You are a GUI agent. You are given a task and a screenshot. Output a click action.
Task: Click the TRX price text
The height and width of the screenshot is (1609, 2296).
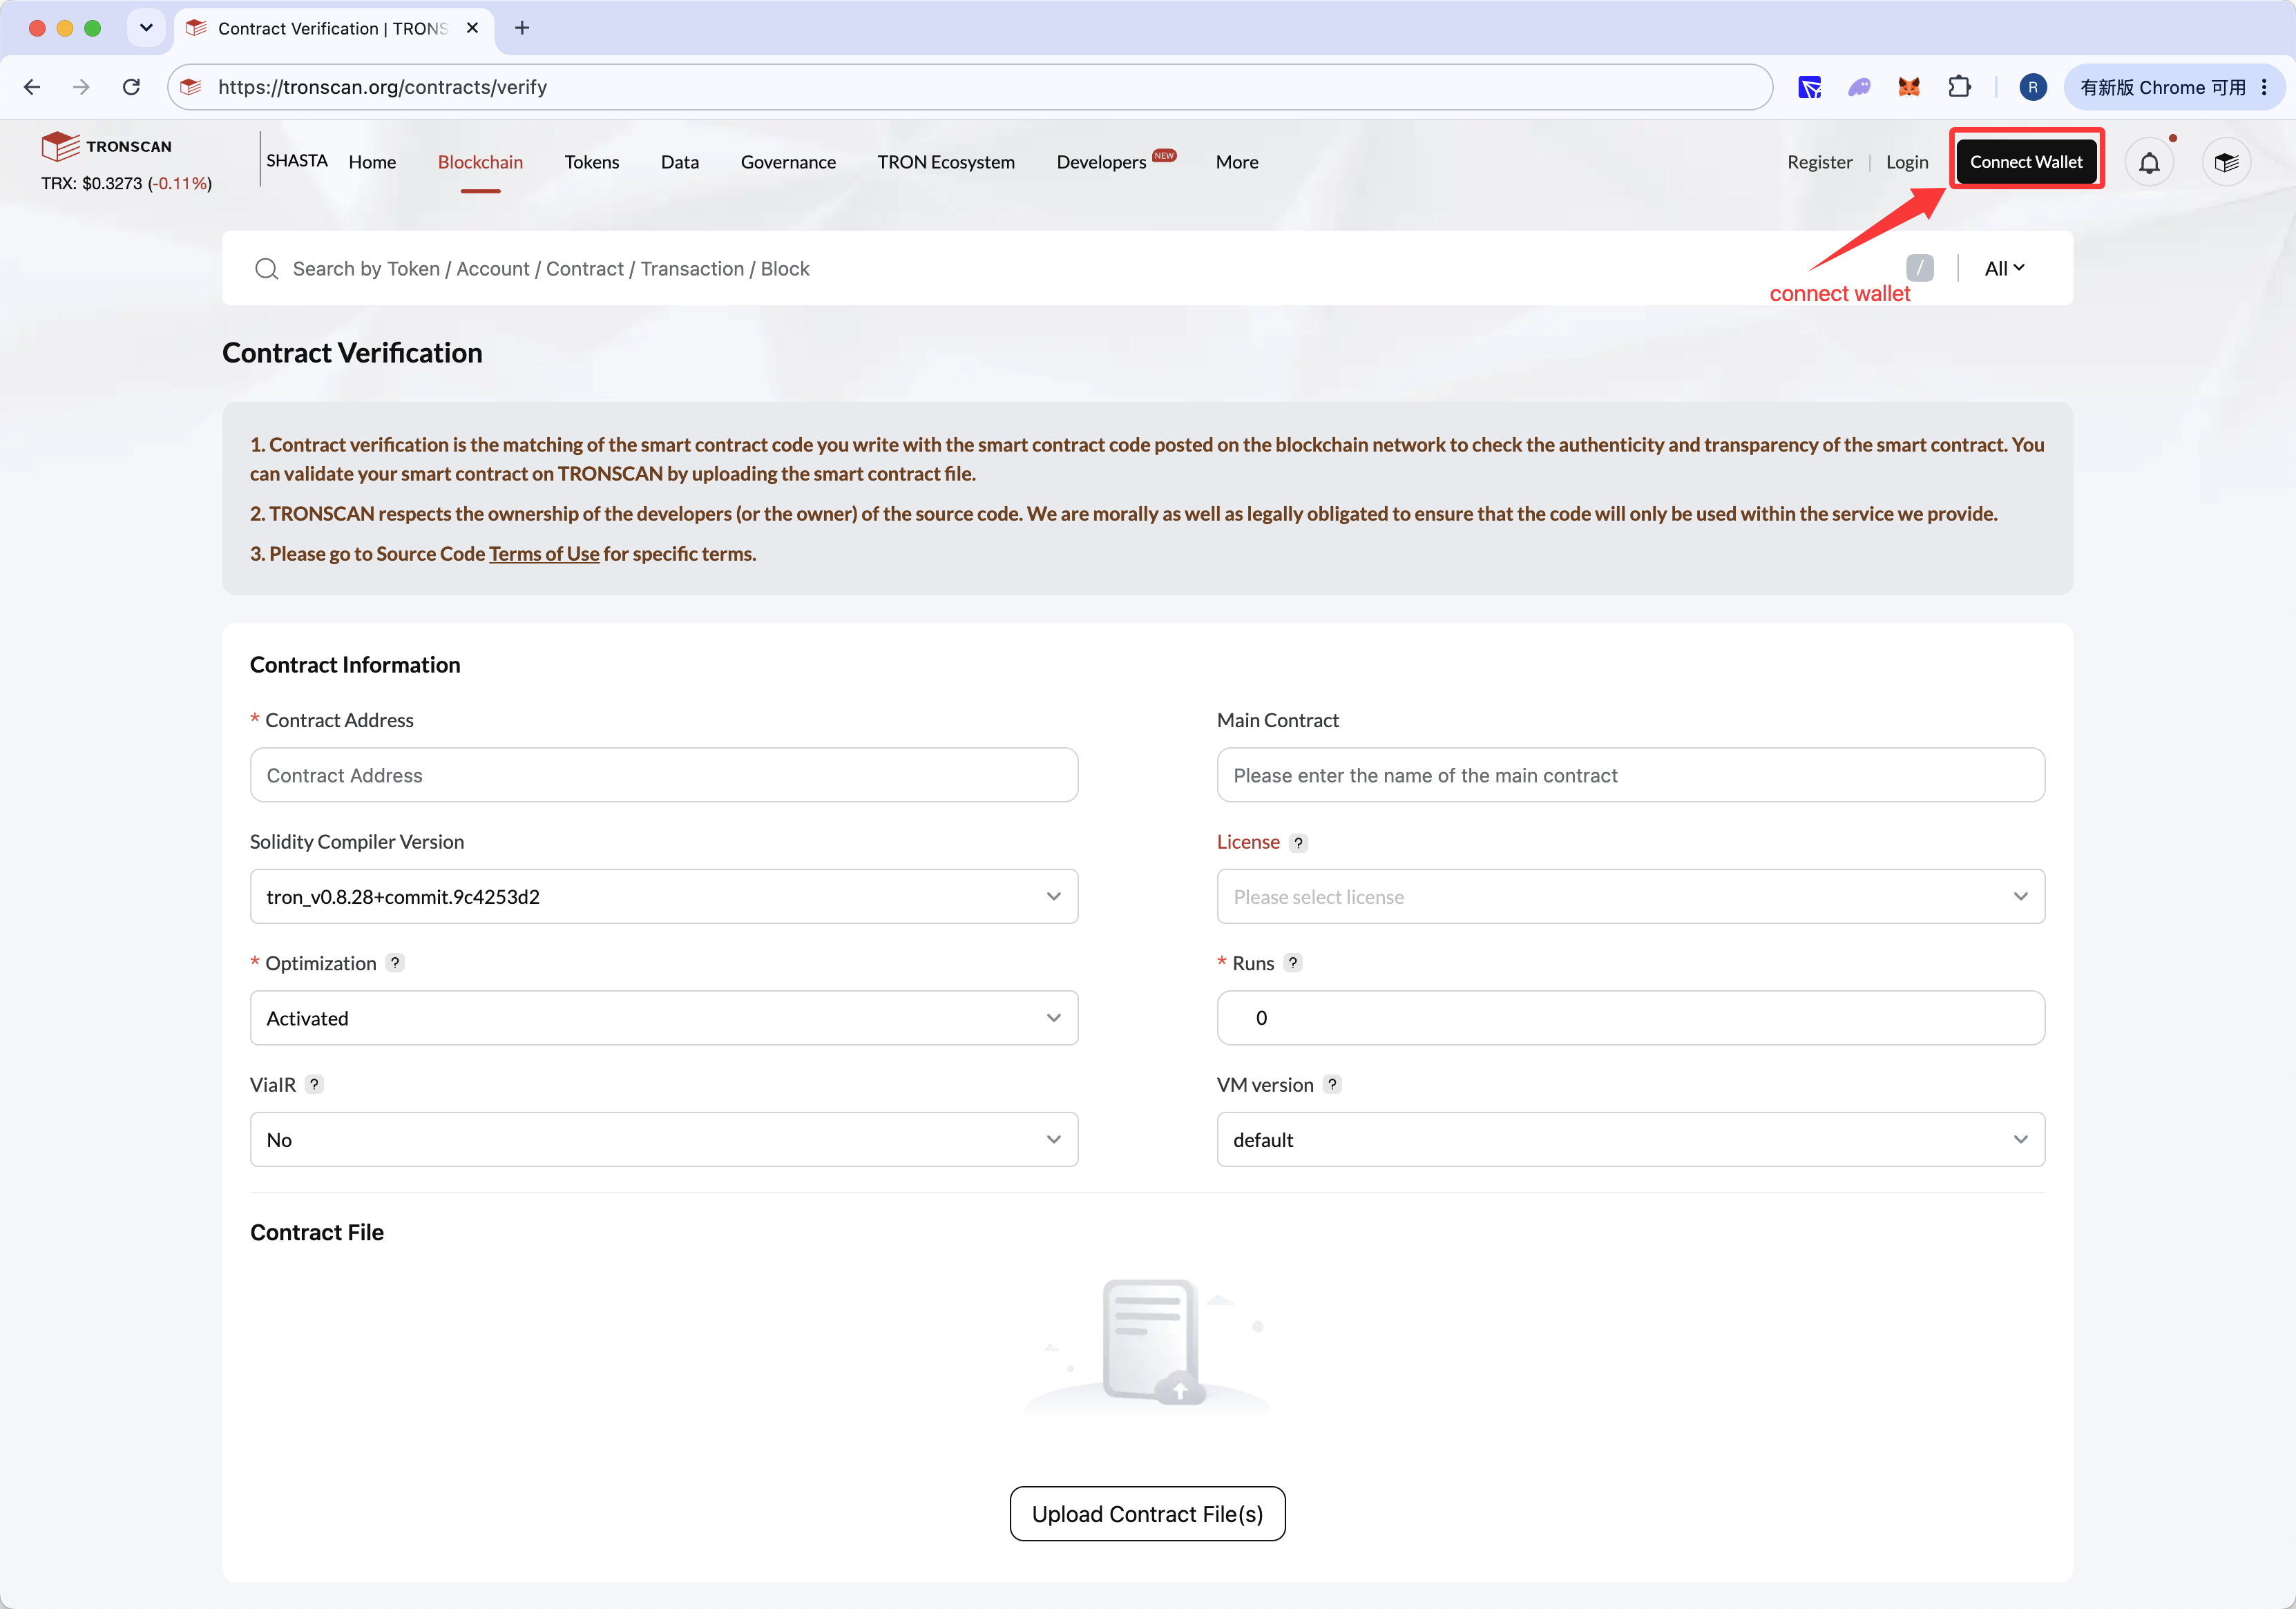click(x=126, y=184)
